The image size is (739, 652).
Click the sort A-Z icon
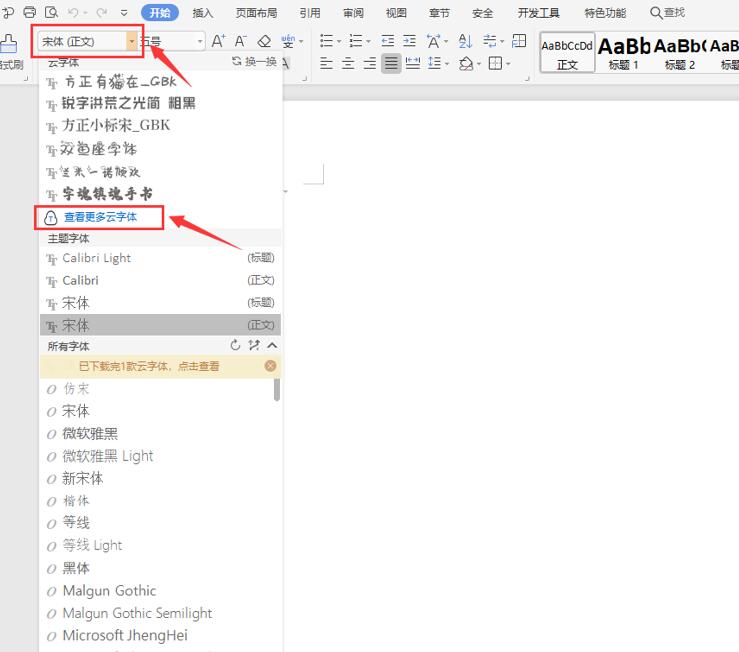[465, 41]
